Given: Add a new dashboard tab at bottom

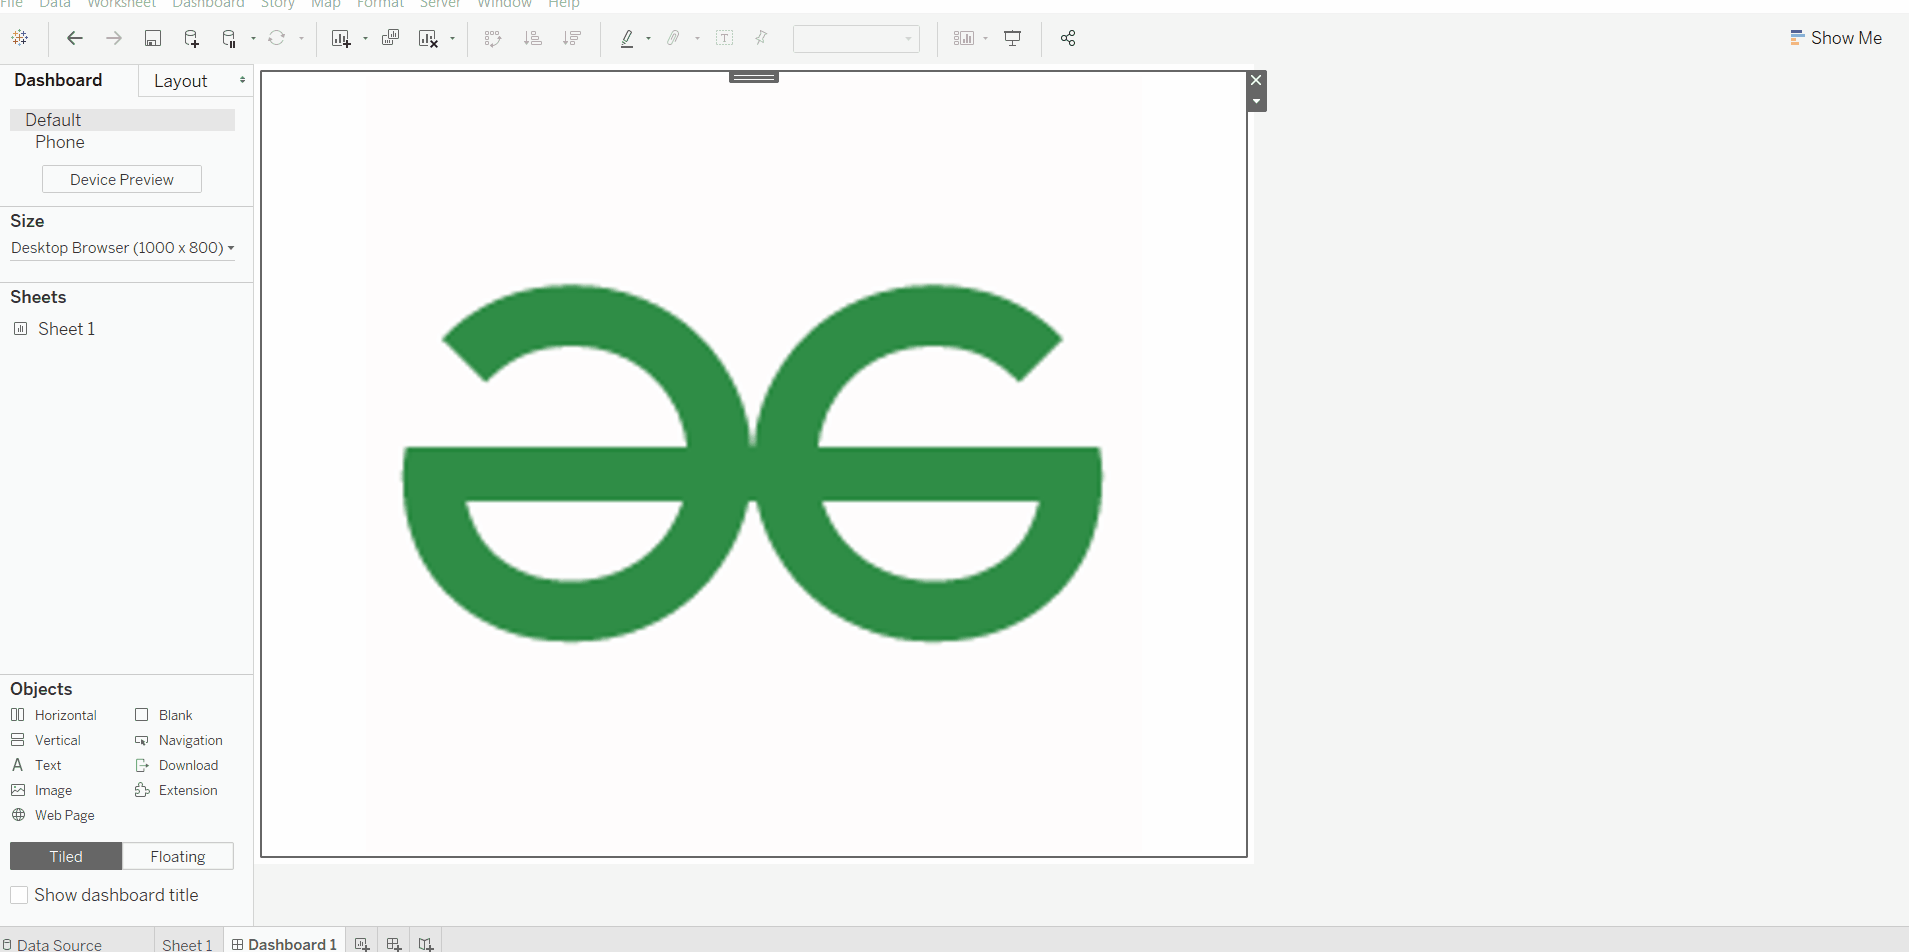Looking at the screenshot, I should 394,944.
